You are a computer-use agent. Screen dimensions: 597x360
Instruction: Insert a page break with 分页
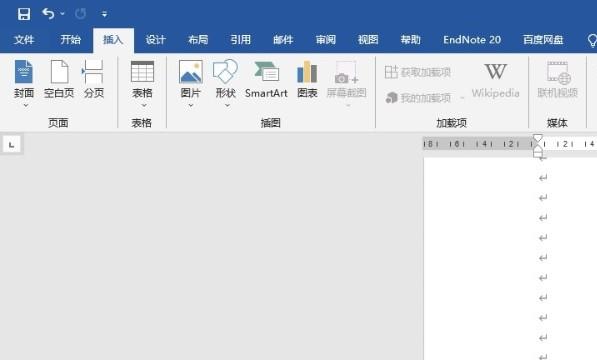coord(94,80)
